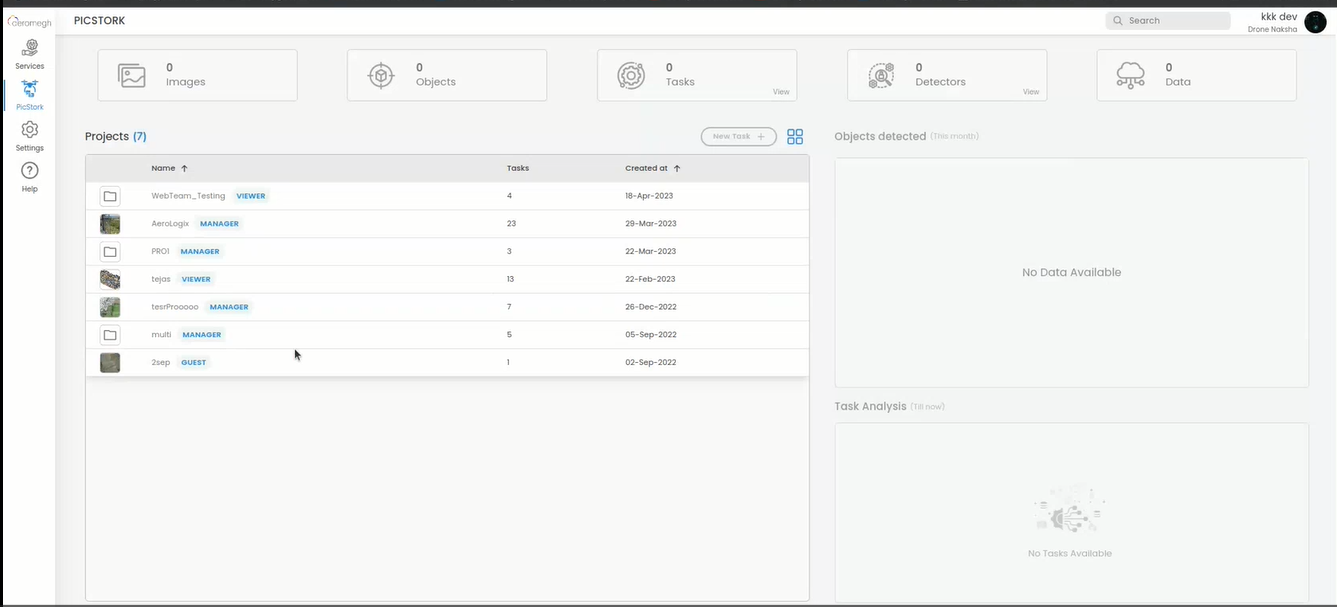Click View link on Tasks card
1337x607 pixels.
point(781,92)
